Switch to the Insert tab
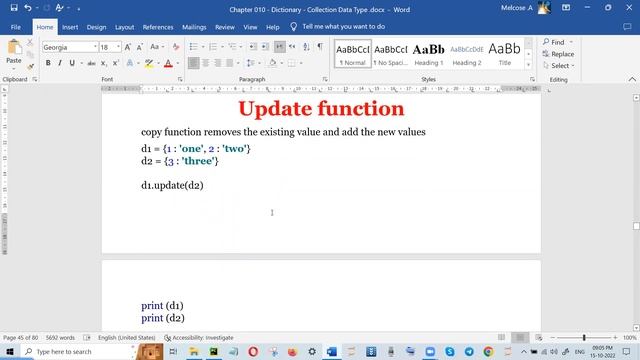640x360 pixels. point(70,27)
